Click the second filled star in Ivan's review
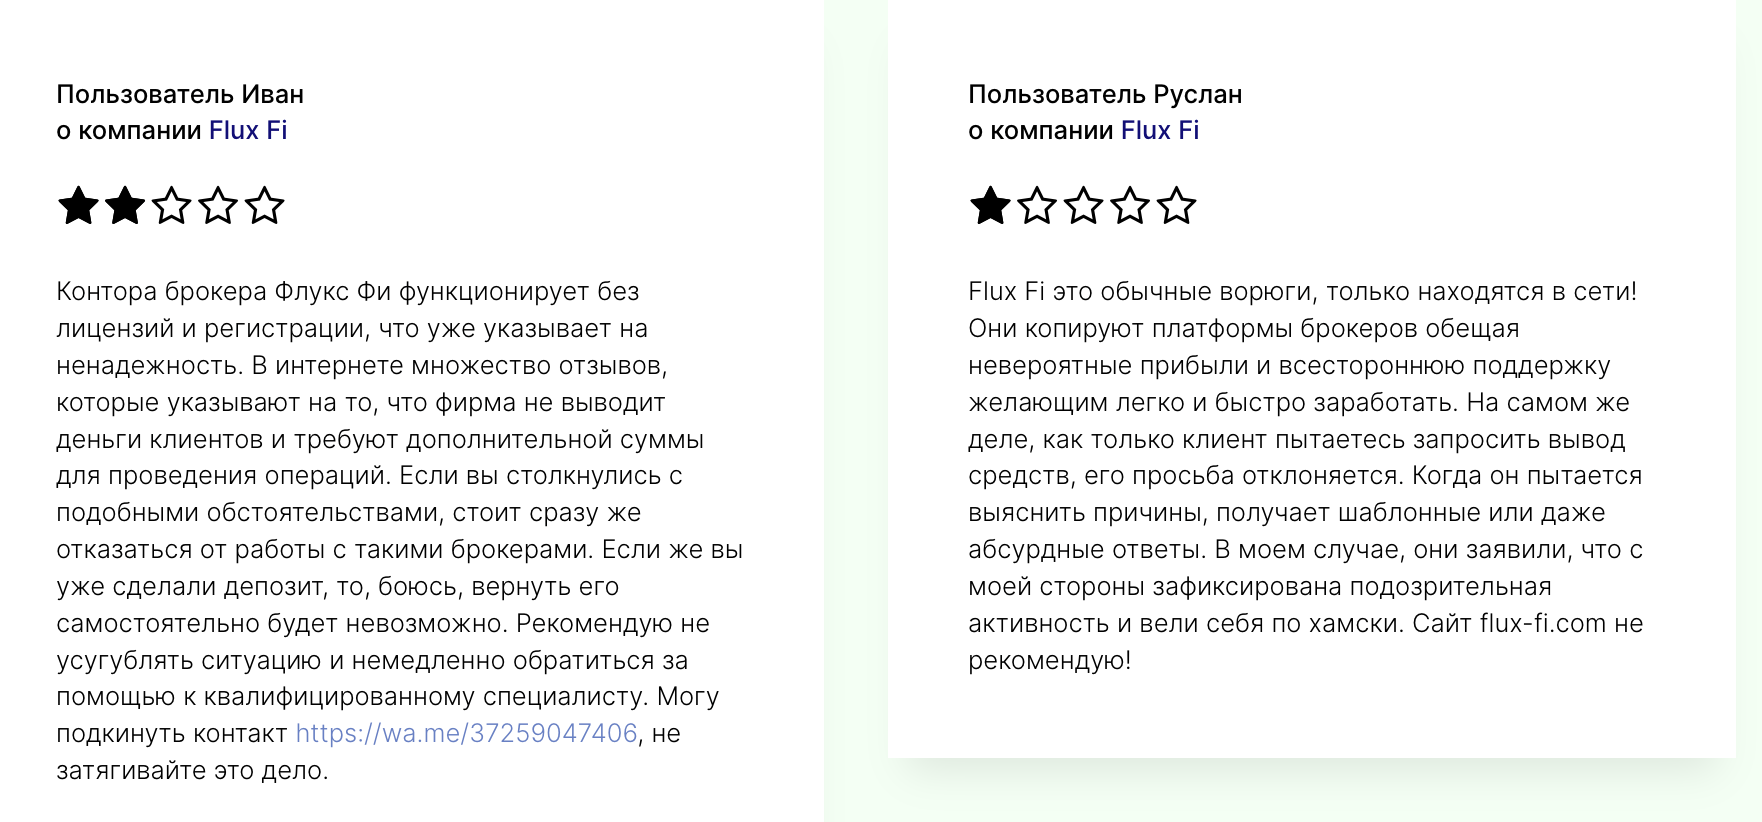The height and width of the screenshot is (822, 1762). pos(125,206)
